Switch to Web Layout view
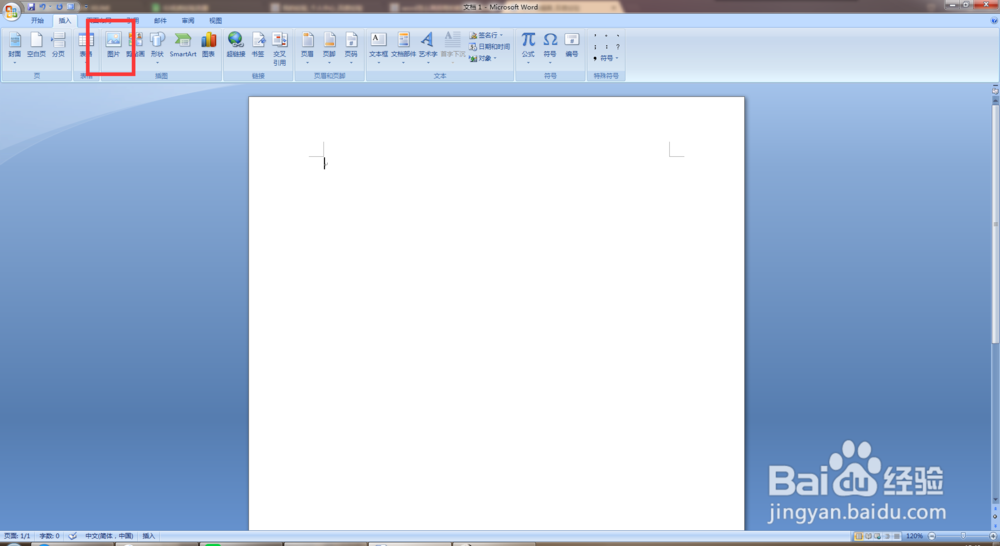 click(878, 536)
